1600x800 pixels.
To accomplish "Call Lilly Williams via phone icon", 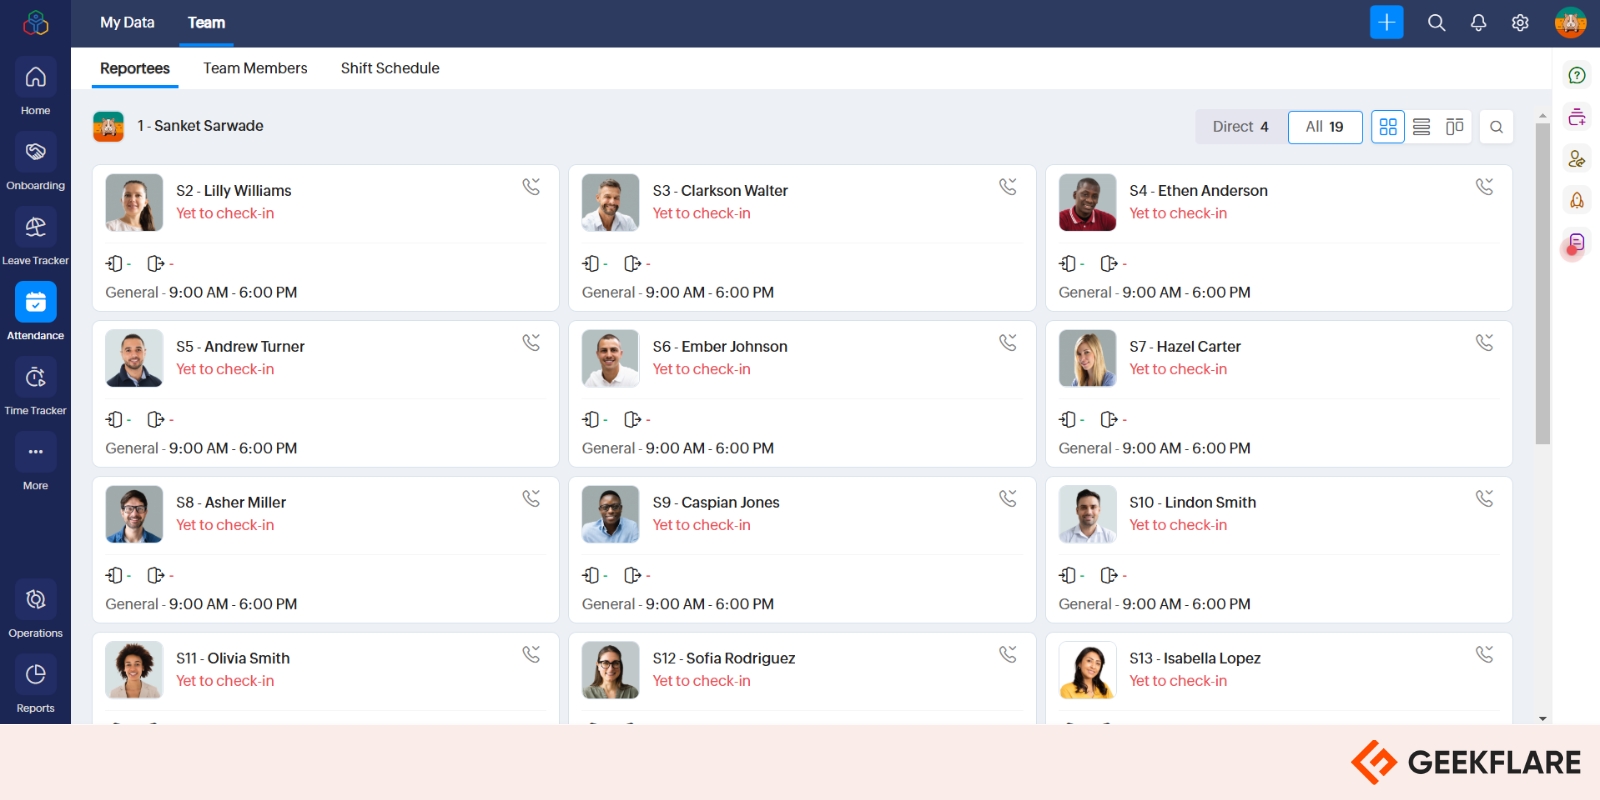I will click(531, 187).
